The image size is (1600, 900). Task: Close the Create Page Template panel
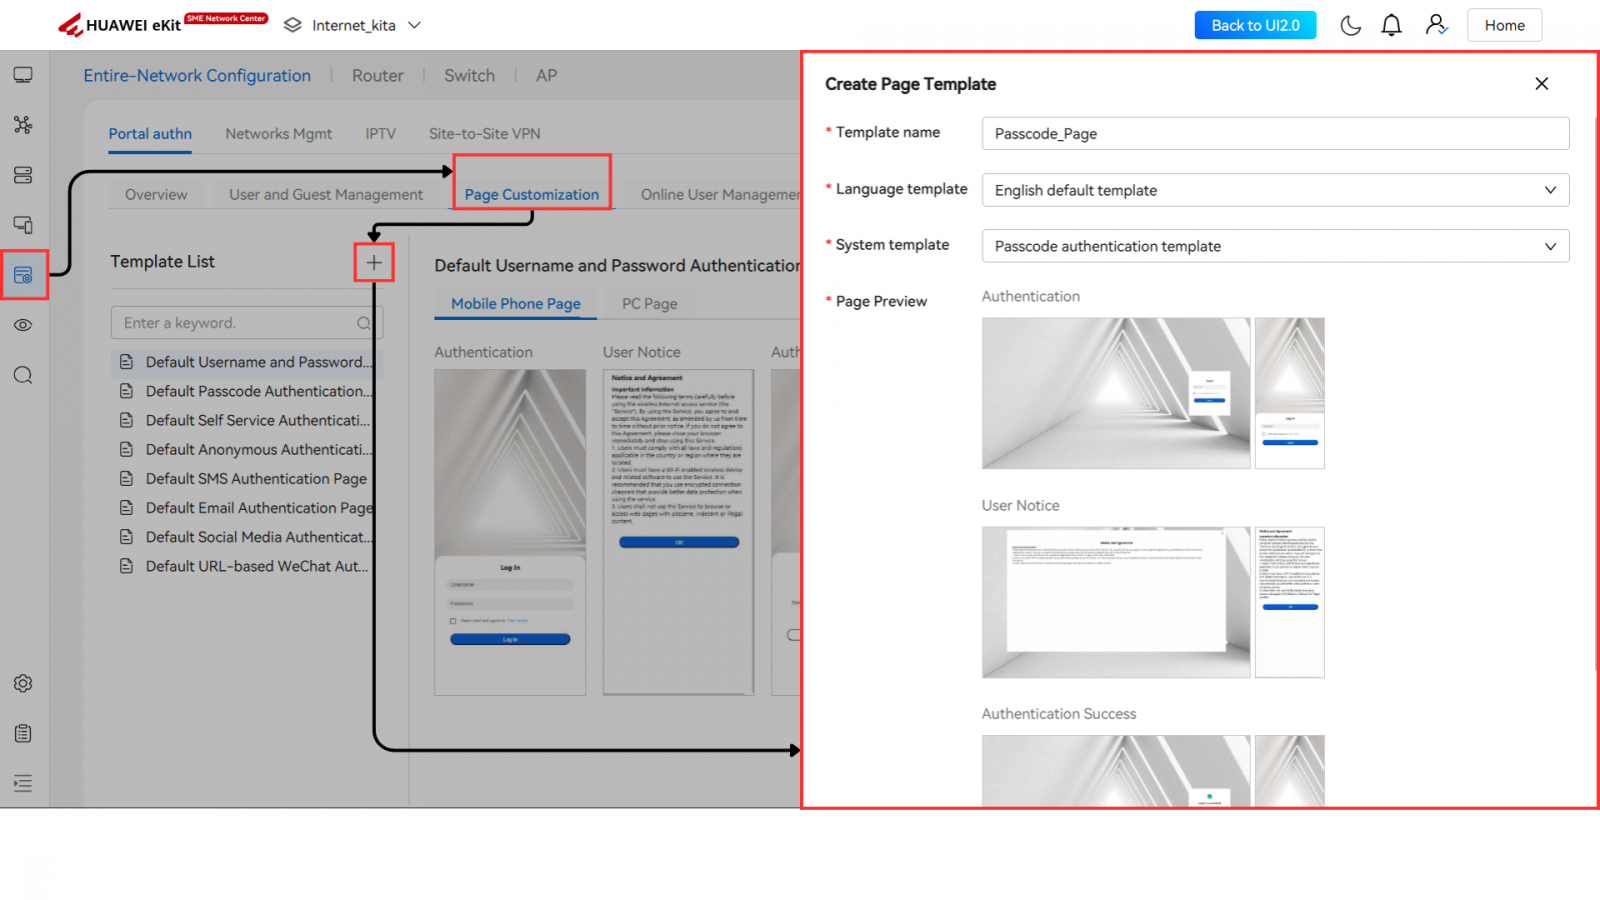1541,84
